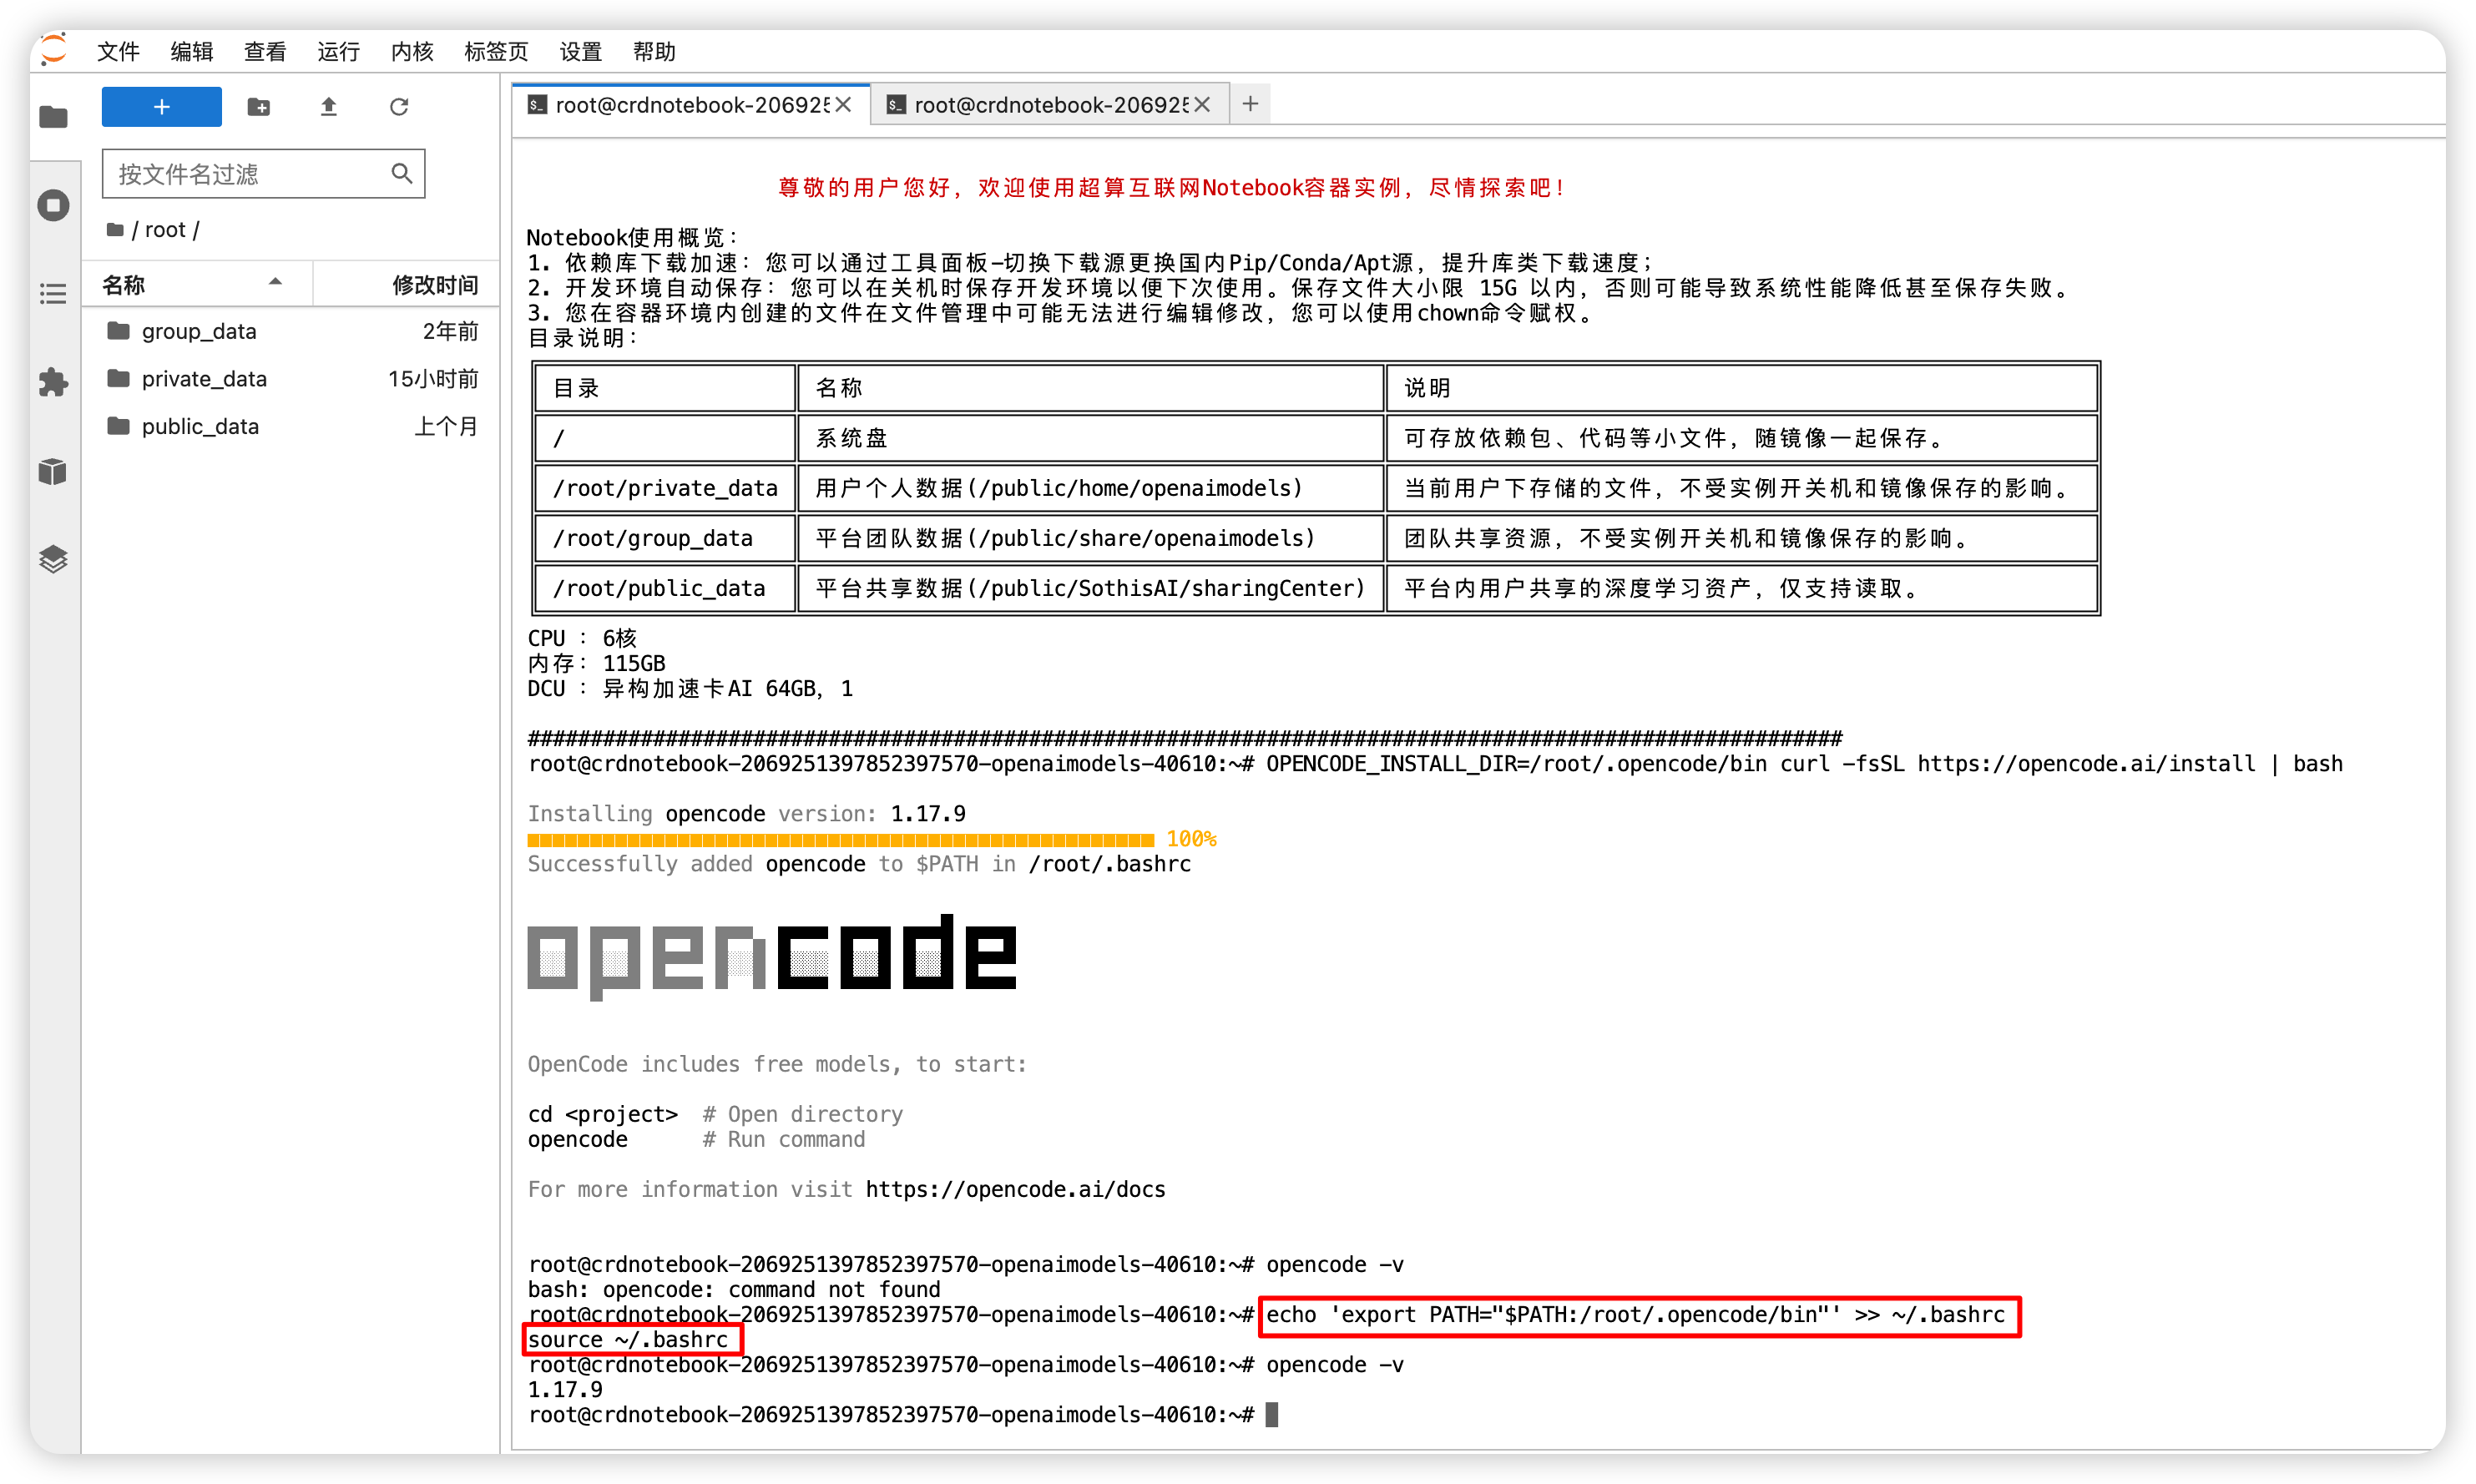The image size is (2476, 1484).
Task: Show the table of contents panel
Action: pos(54,293)
